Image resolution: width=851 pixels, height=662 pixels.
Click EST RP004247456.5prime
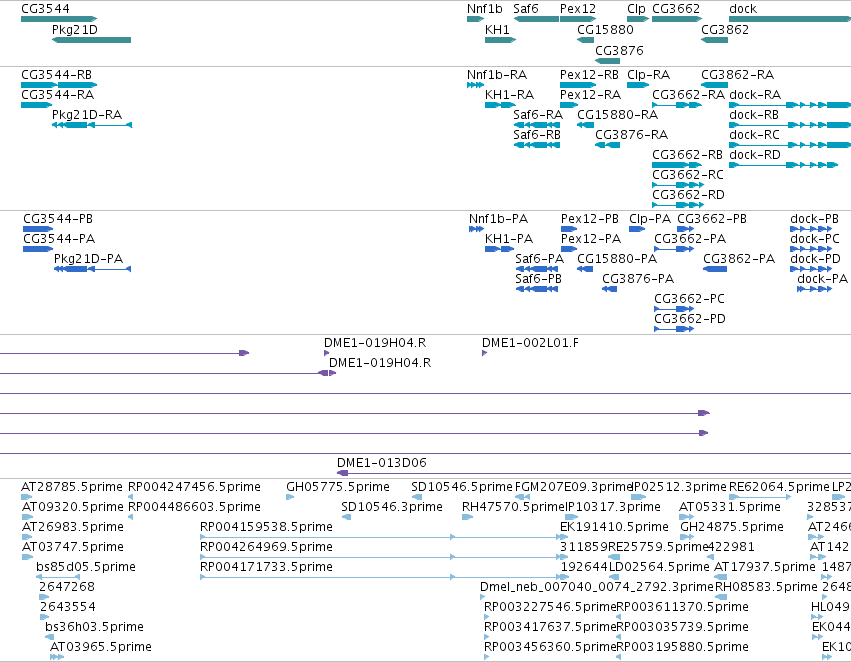pos(131,497)
